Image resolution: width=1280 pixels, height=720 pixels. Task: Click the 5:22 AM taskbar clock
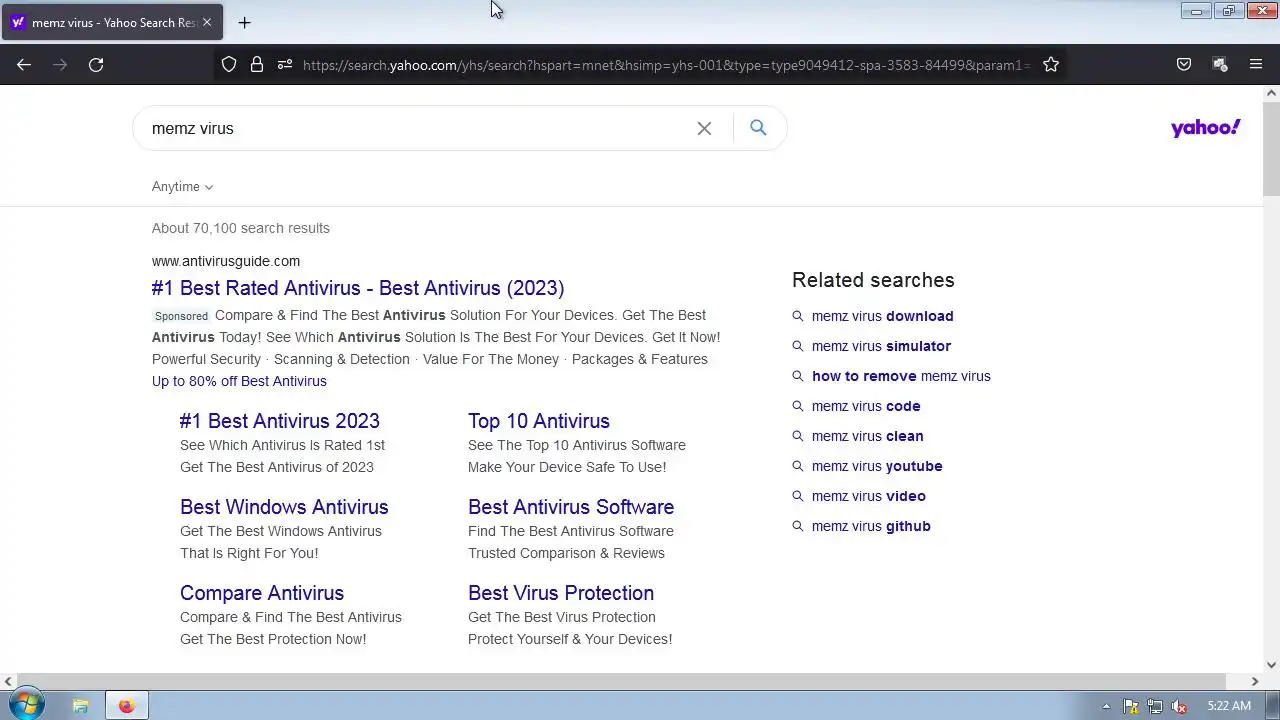(x=1229, y=706)
